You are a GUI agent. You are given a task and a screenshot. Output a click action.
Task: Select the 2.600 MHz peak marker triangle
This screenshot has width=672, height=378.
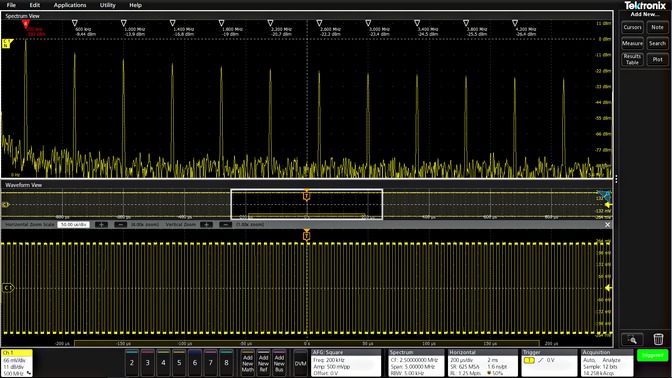coord(319,23)
